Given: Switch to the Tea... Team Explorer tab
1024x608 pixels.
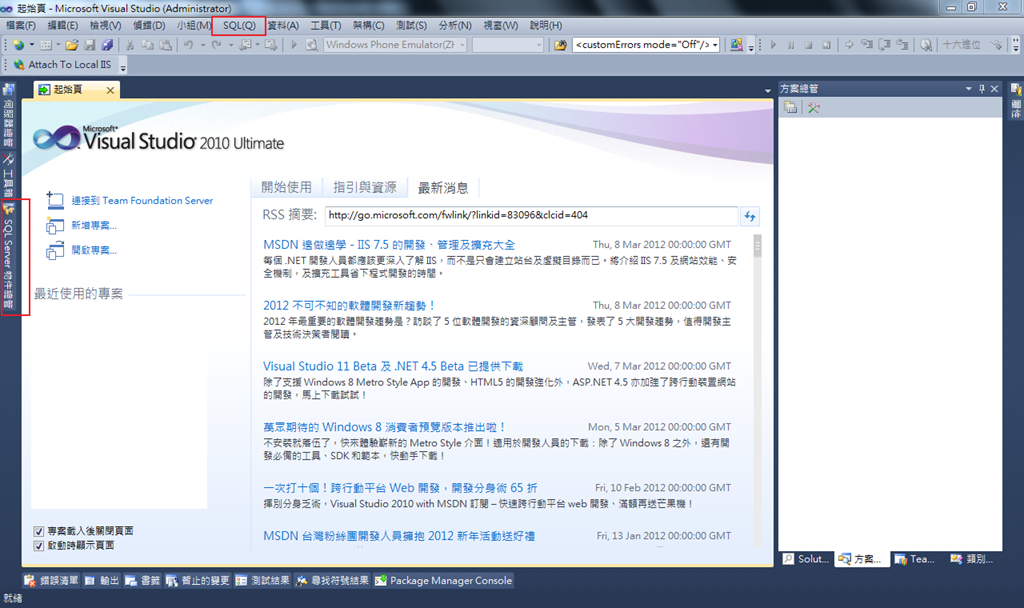Looking at the screenshot, I should tap(914, 559).
